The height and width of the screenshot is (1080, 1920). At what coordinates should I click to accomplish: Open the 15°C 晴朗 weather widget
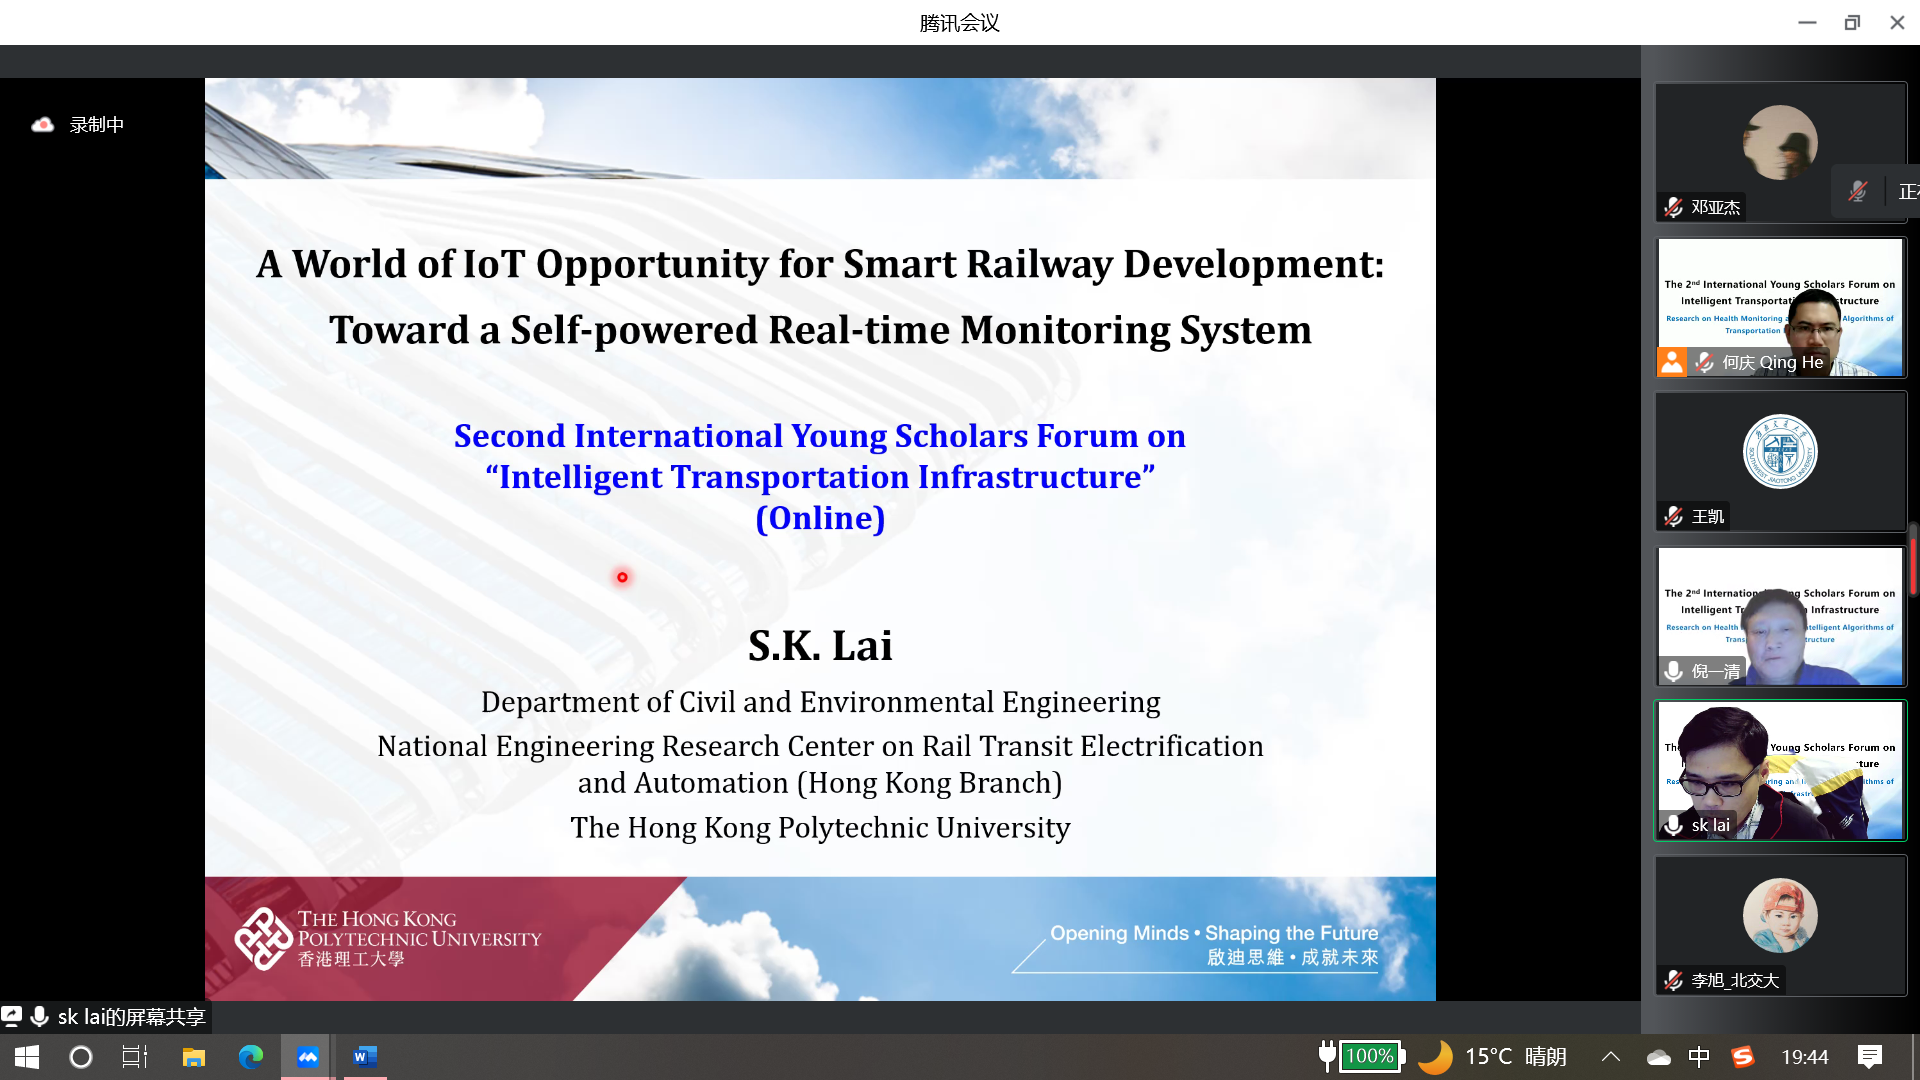click(1506, 1056)
